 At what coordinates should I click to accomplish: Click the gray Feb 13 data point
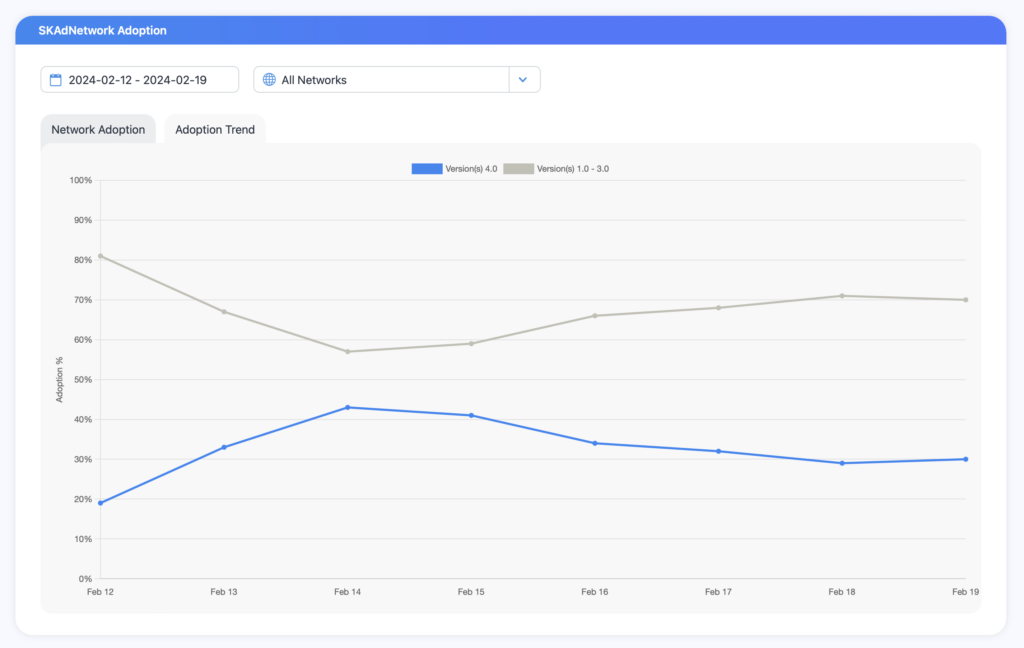pyautogui.click(x=224, y=312)
